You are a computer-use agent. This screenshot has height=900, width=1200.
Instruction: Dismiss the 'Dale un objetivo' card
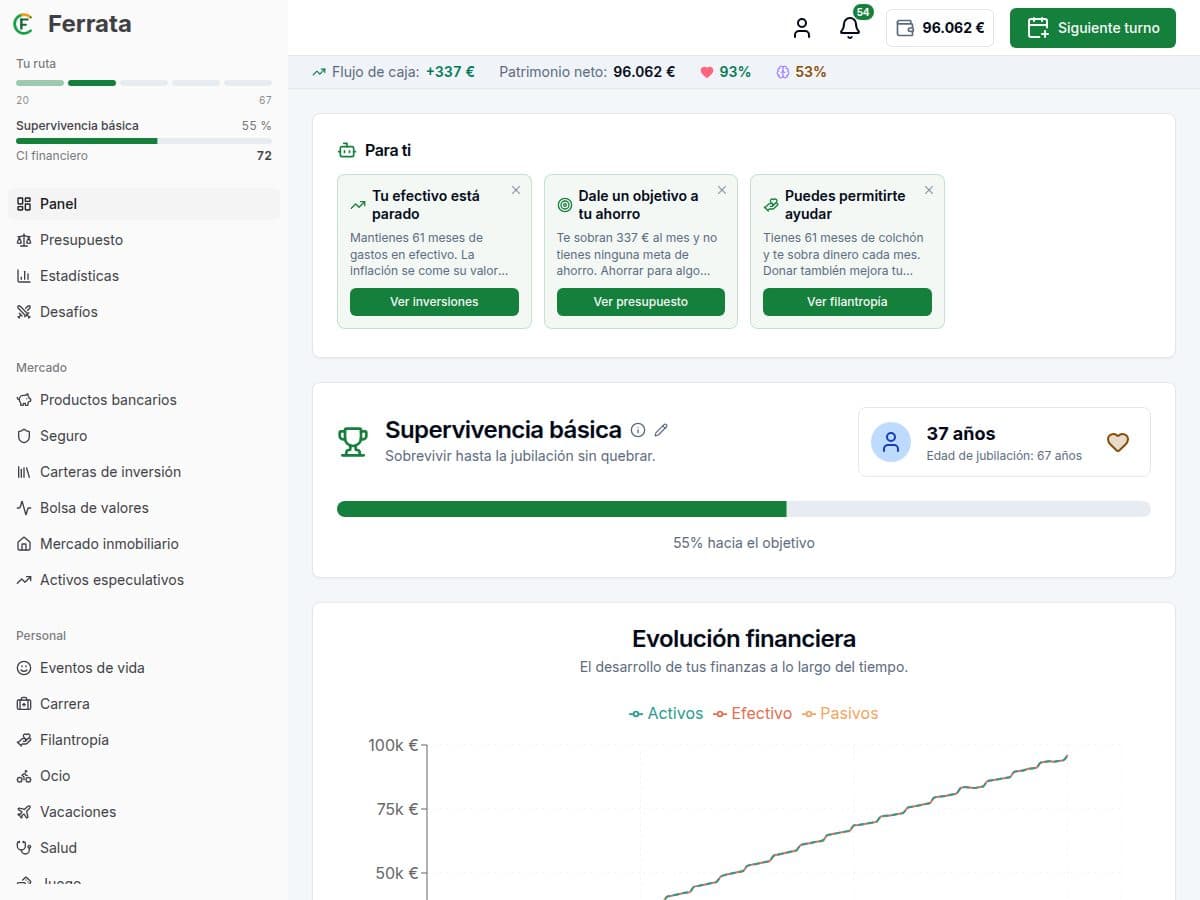coord(722,190)
